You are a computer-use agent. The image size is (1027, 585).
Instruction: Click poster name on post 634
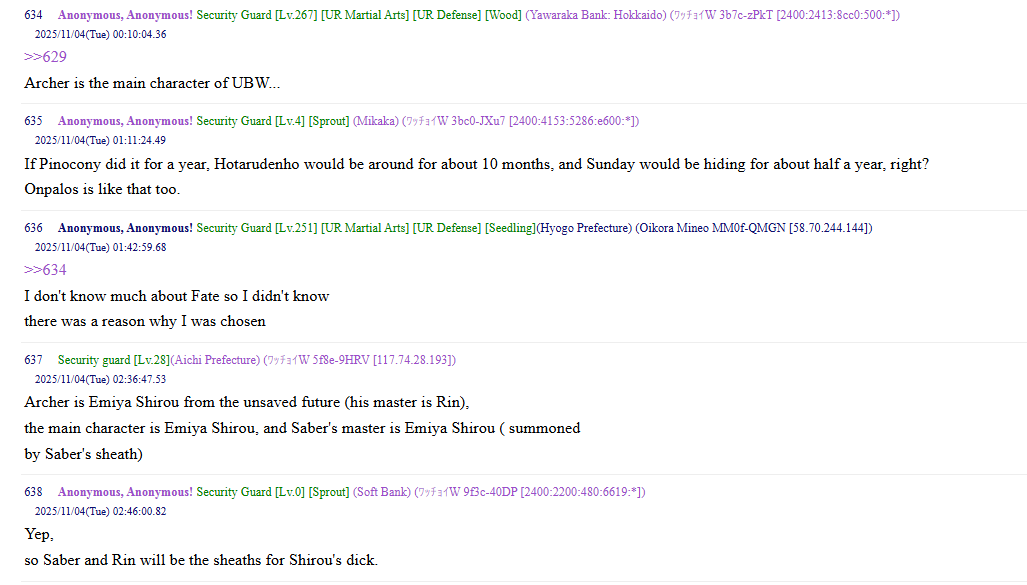pos(125,15)
